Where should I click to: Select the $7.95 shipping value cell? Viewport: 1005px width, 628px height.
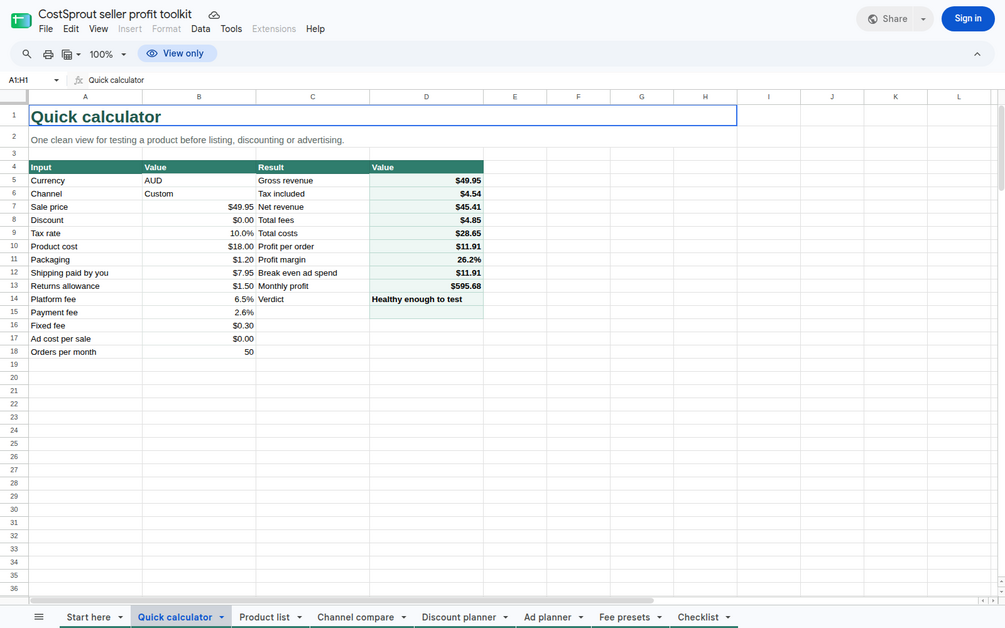199,273
